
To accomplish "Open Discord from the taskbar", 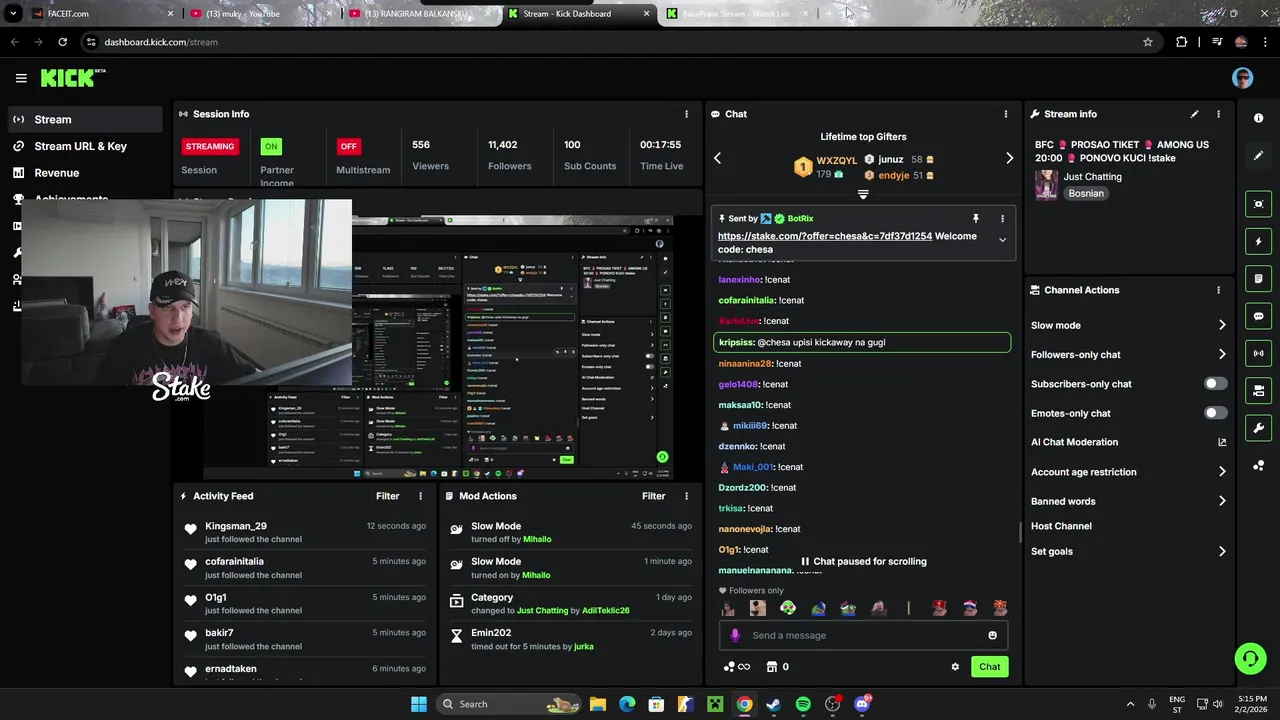I will [x=862, y=704].
